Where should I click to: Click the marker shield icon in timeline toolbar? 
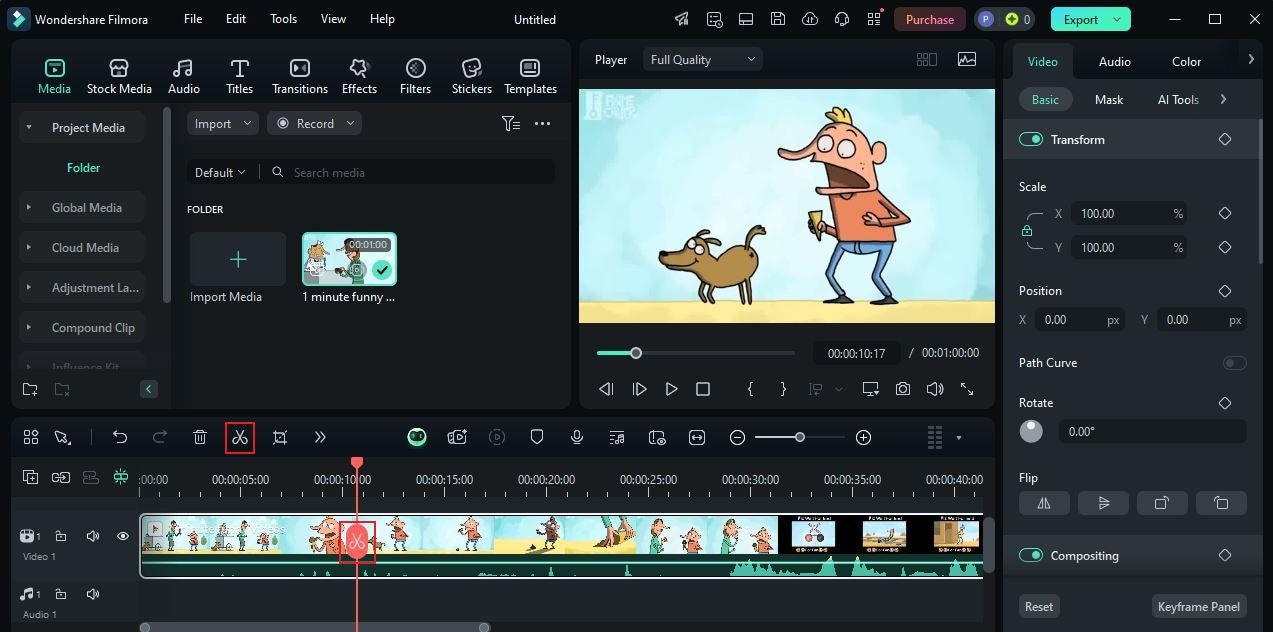tap(537, 437)
